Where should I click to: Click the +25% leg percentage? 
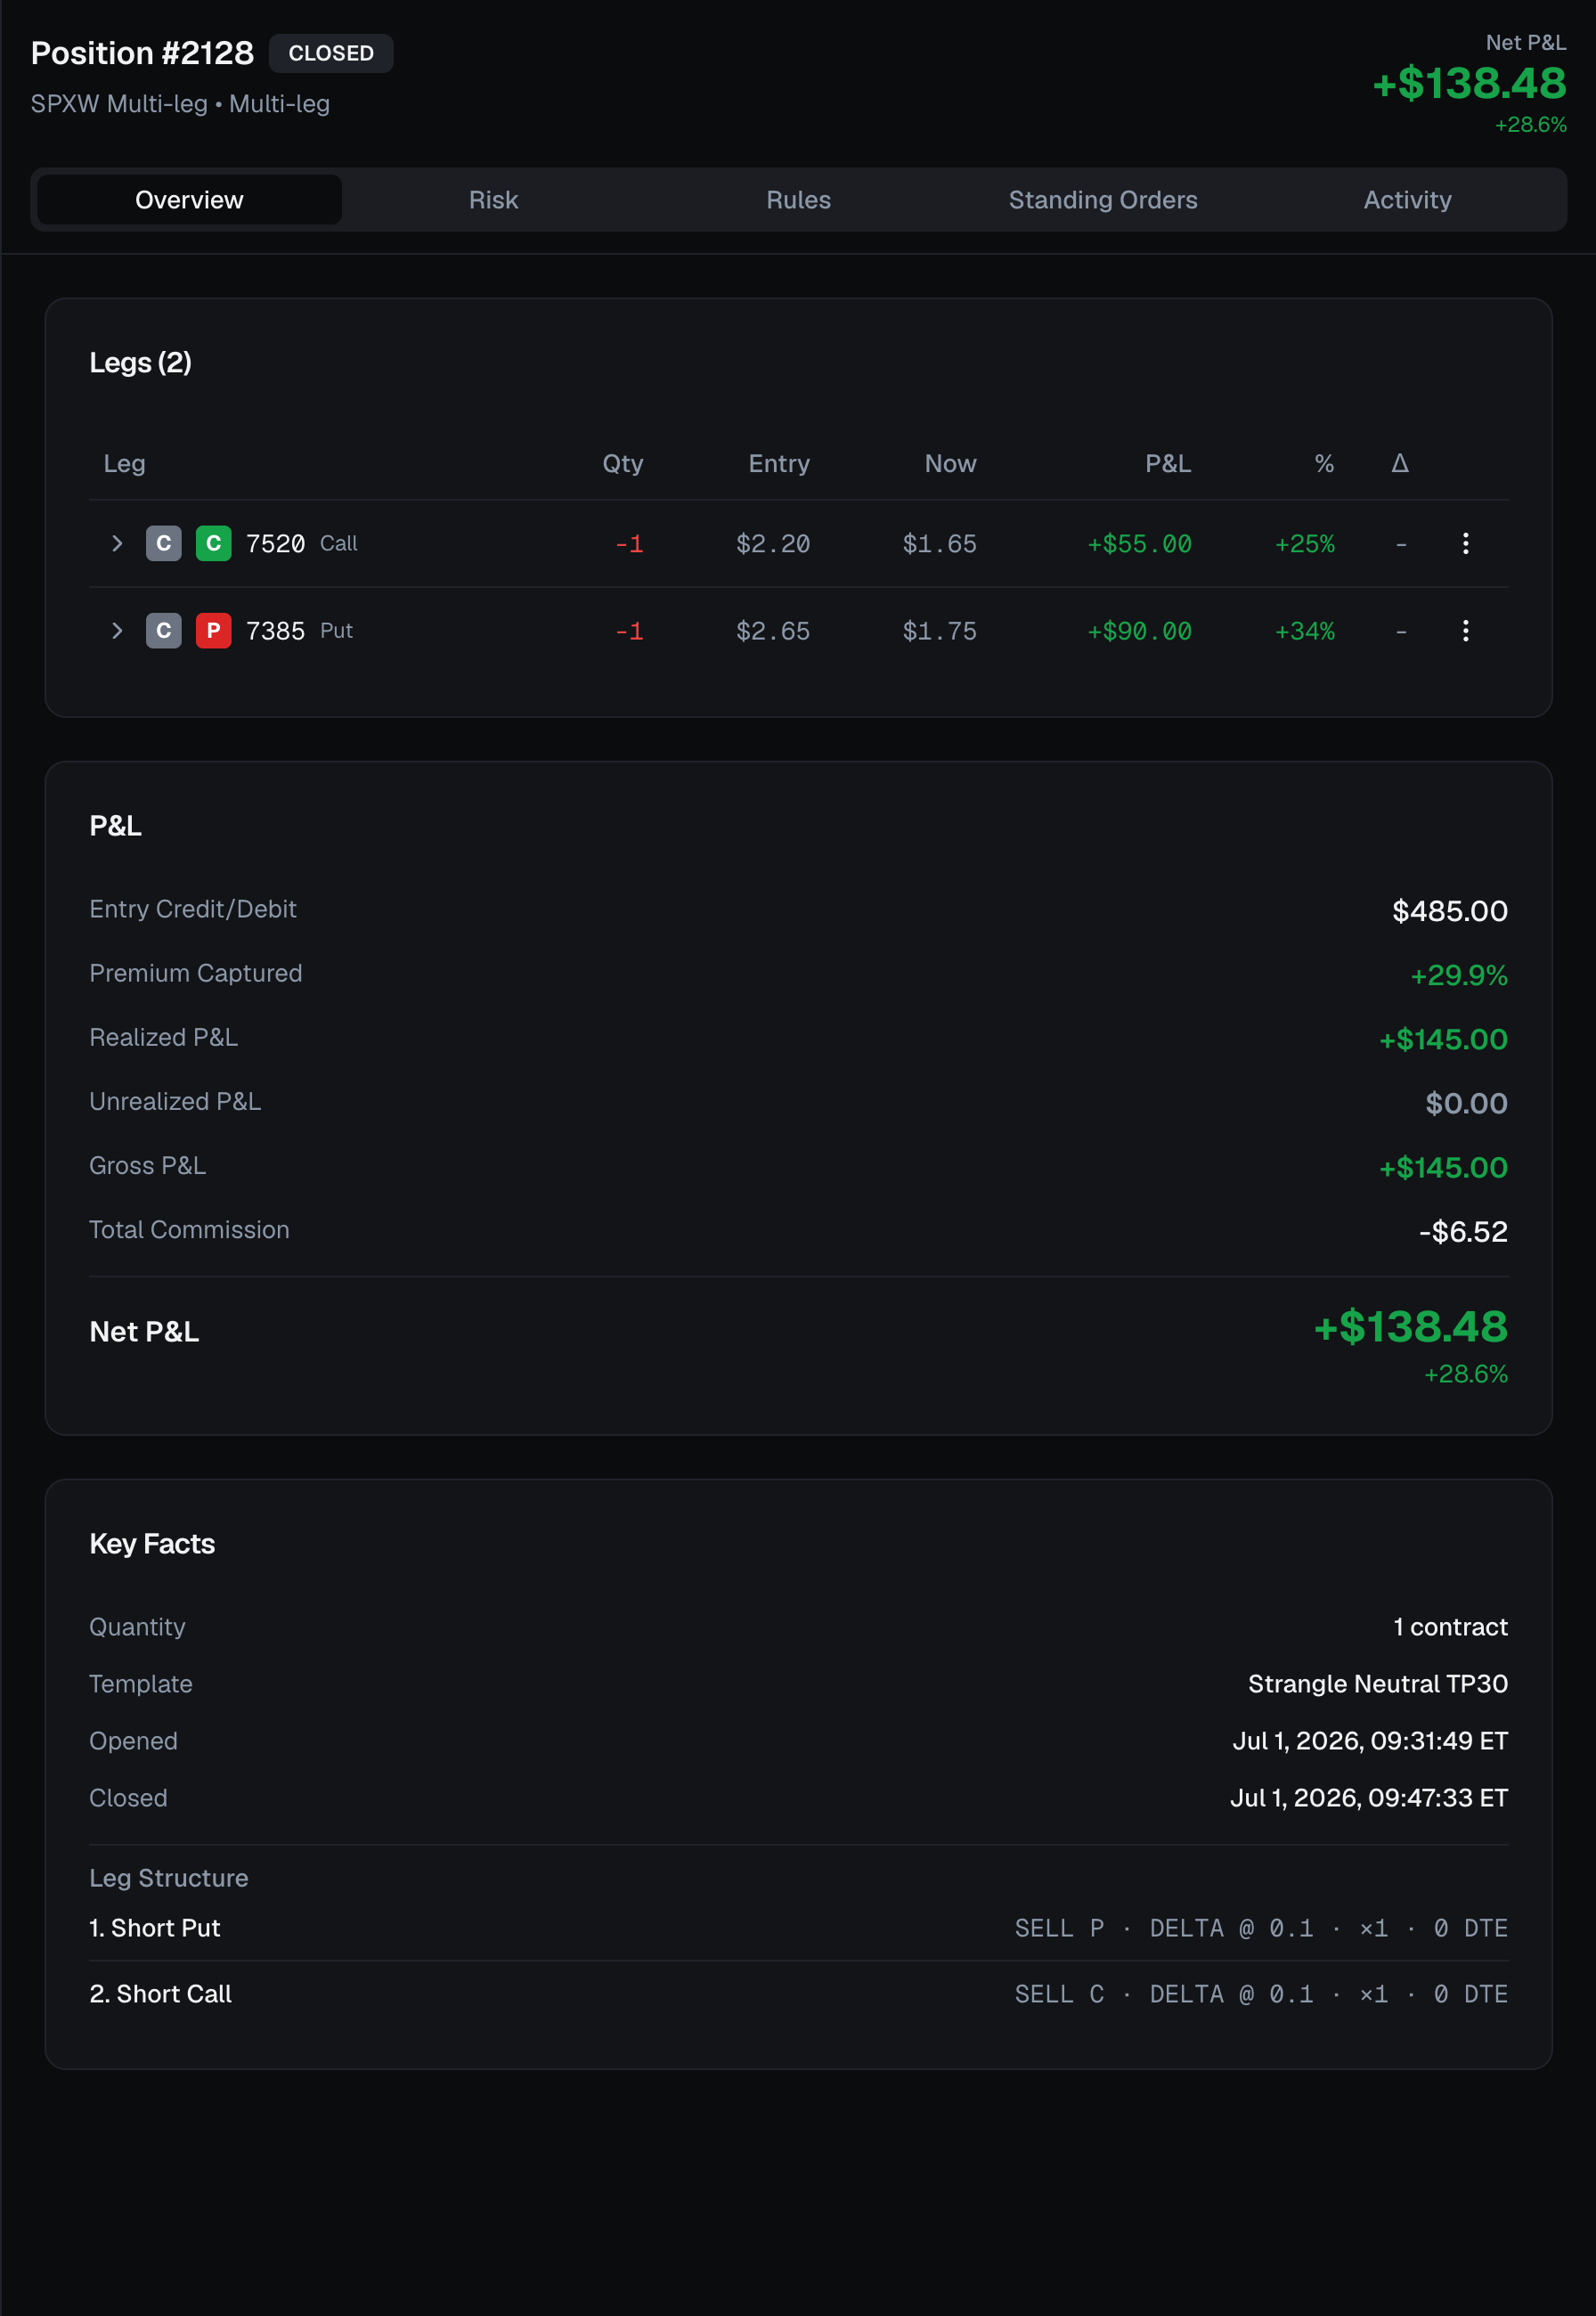coord(1304,544)
